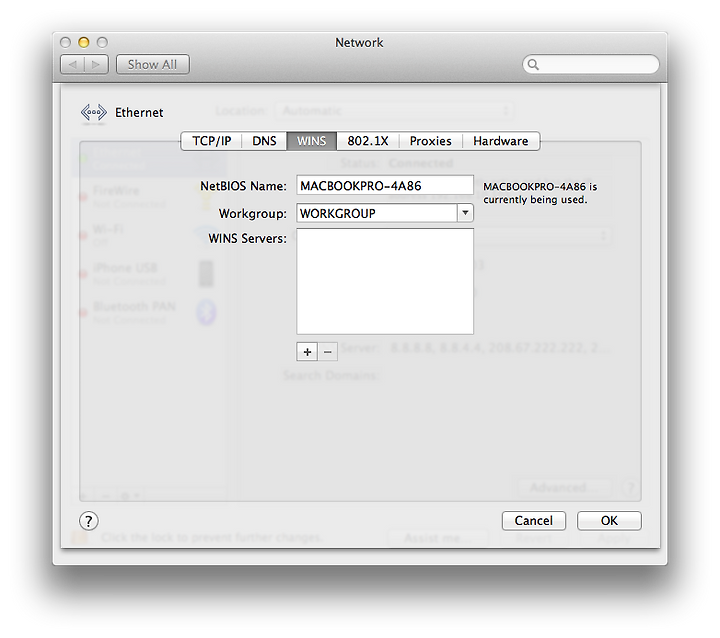Open the Proxies tab
The width and height of the screenshot is (720, 638).
(x=430, y=141)
